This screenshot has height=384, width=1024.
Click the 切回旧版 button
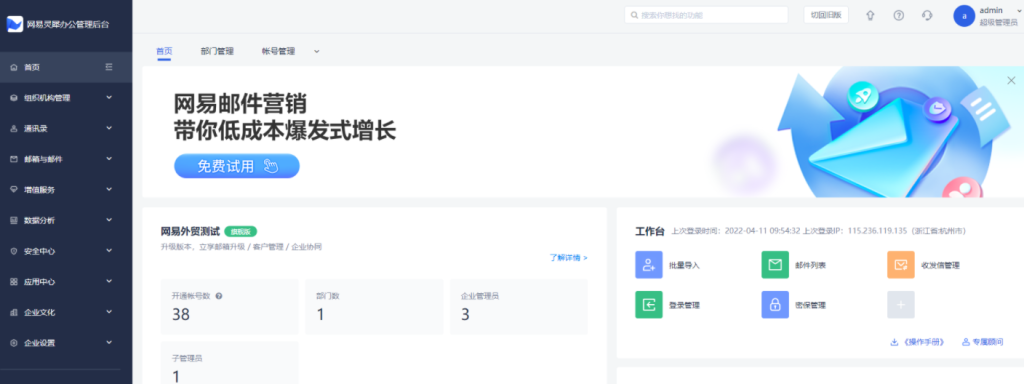(825, 15)
